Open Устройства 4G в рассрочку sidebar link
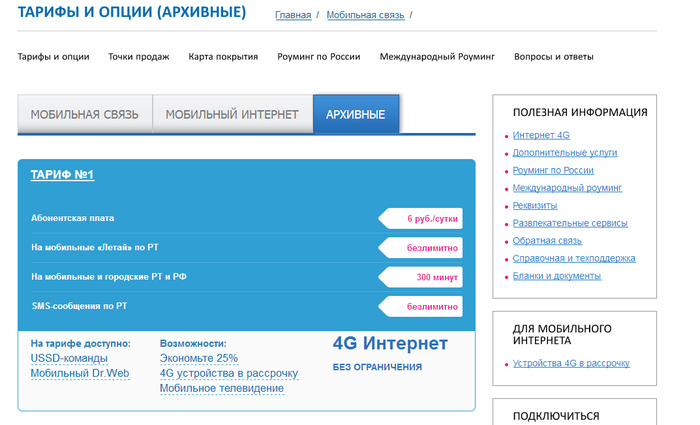The width and height of the screenshot is (700, 425). pos(571,363)
